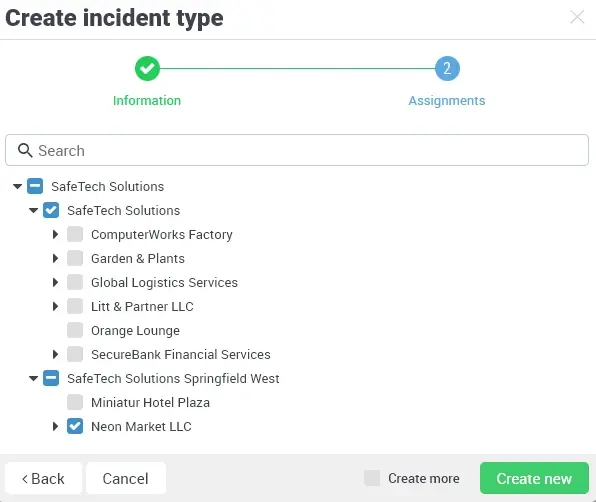
Task: Expand the Neon Market LLC node
Action: (55, 426)
